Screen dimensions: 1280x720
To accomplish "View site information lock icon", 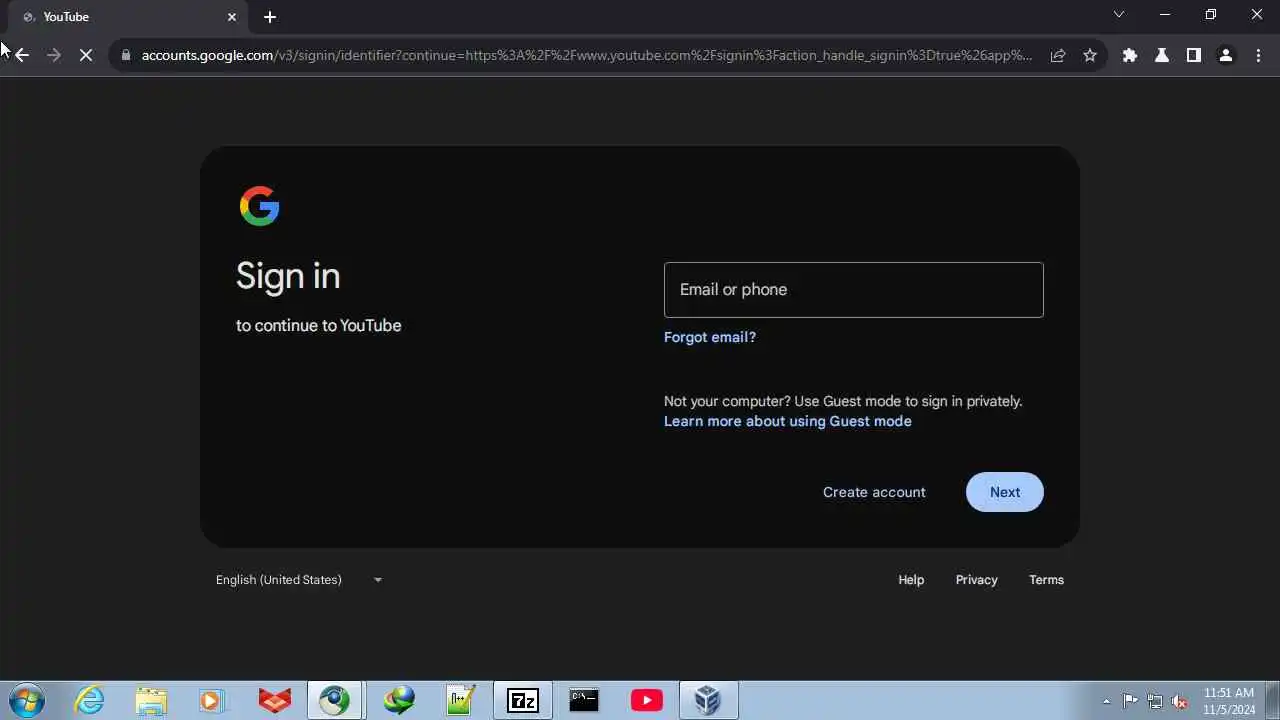I will pyautogui.click(x=126, y=56).
